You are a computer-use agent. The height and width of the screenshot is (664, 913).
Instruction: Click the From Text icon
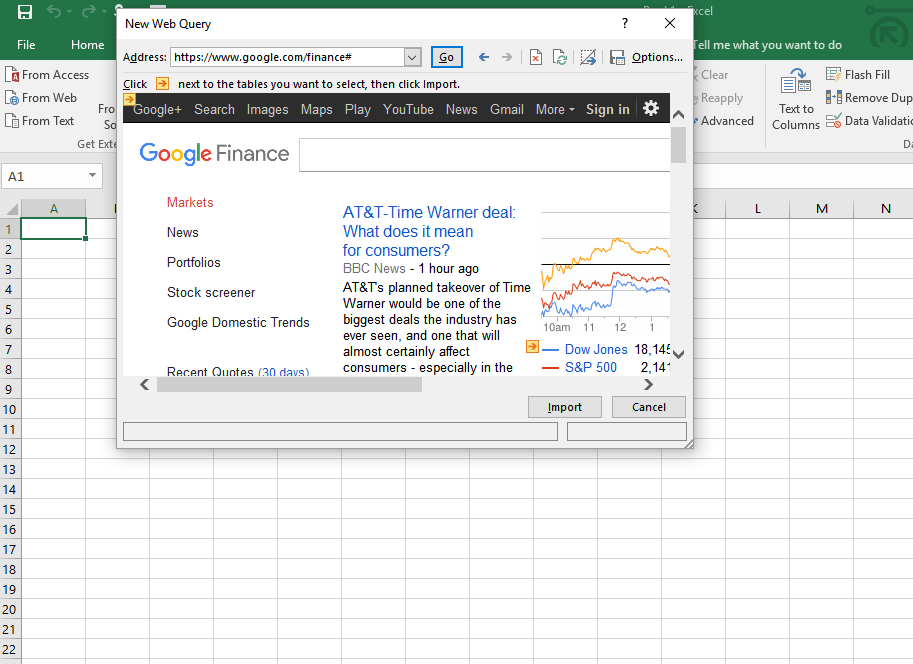[12, 121]
